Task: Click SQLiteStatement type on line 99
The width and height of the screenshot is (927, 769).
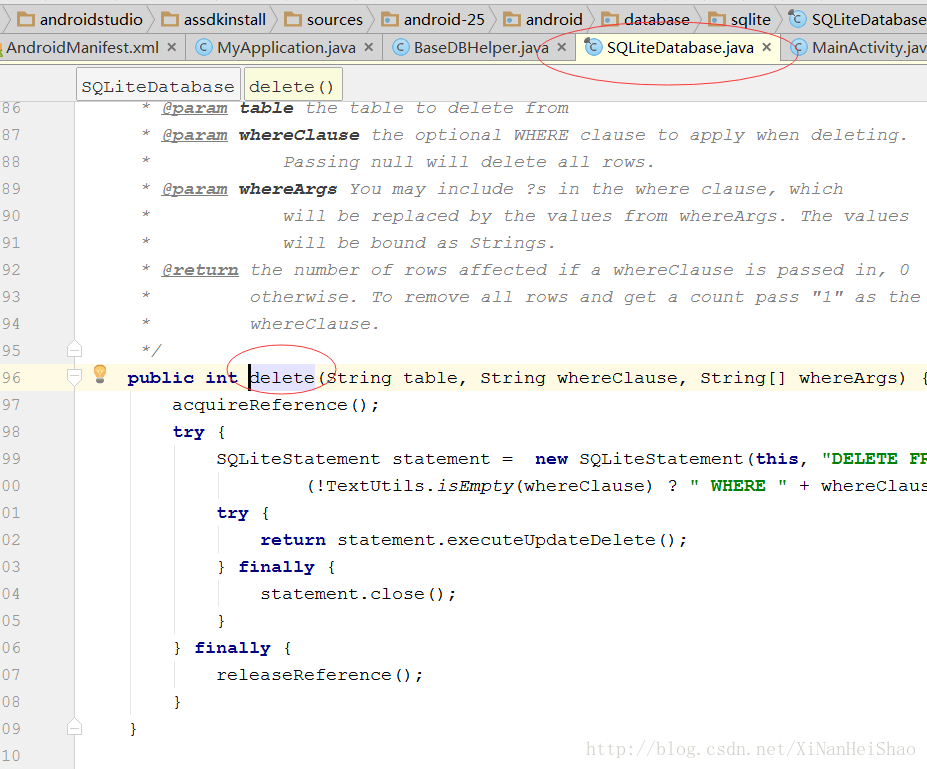Action: click(x=298, y=459)
